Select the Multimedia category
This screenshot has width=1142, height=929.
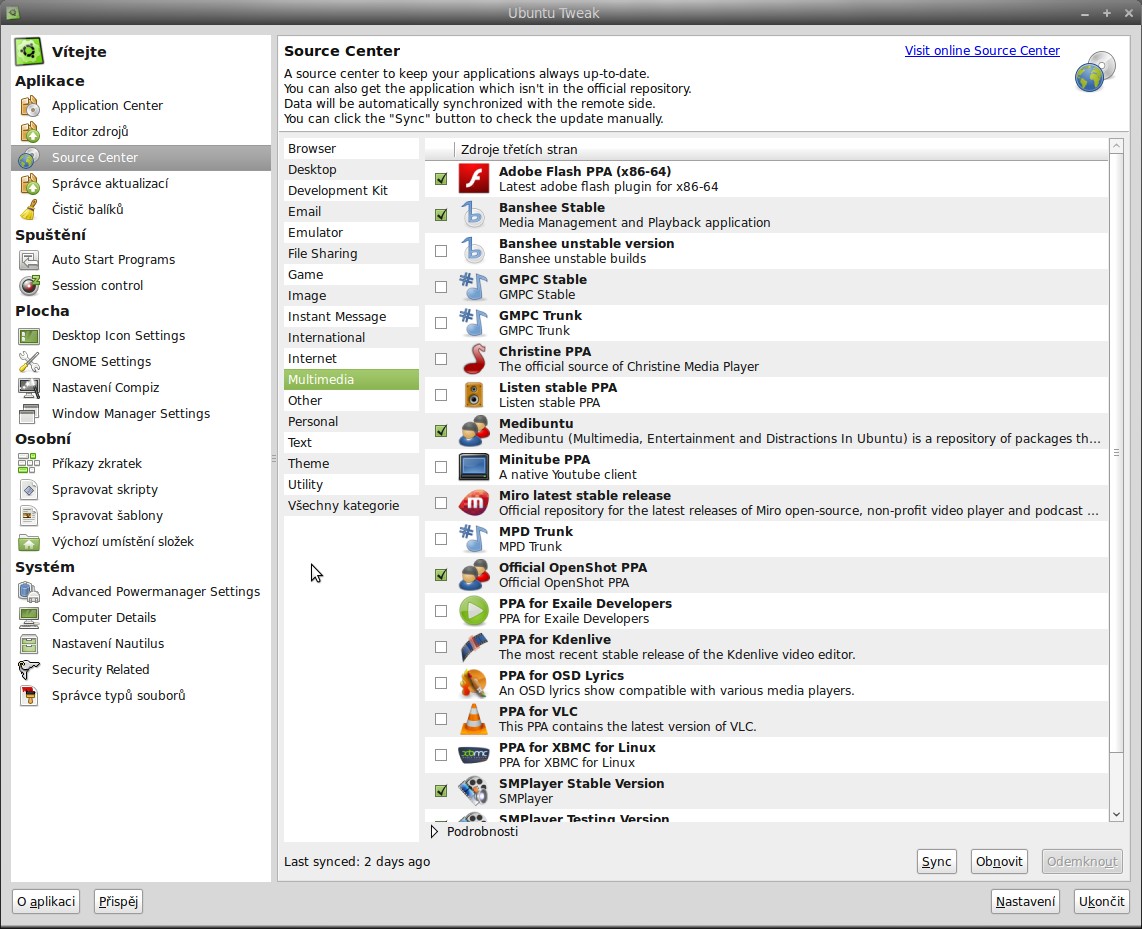point(351,379)
